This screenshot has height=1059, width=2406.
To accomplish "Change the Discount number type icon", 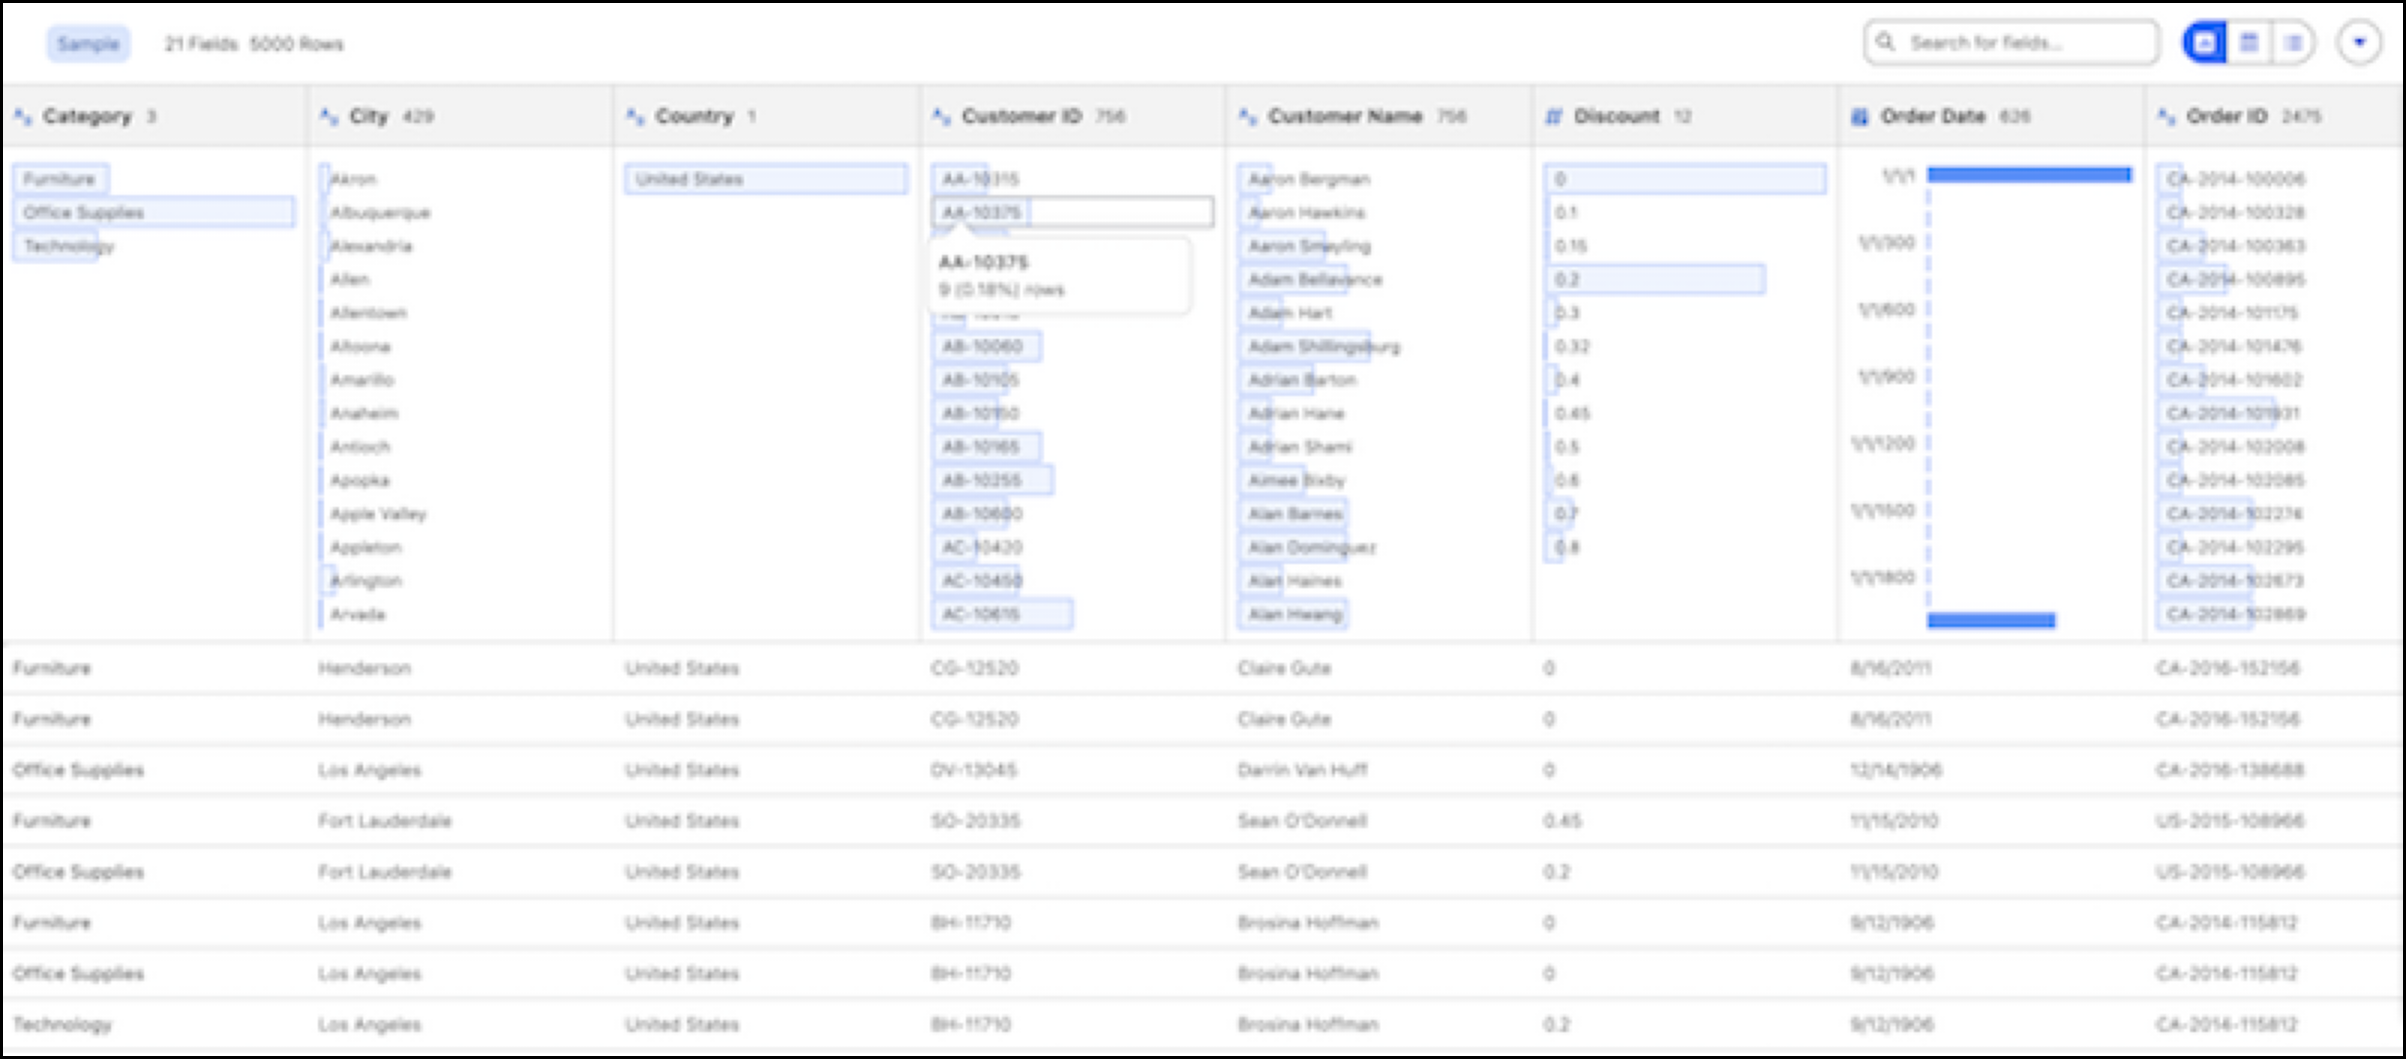I will [1554, 117].
